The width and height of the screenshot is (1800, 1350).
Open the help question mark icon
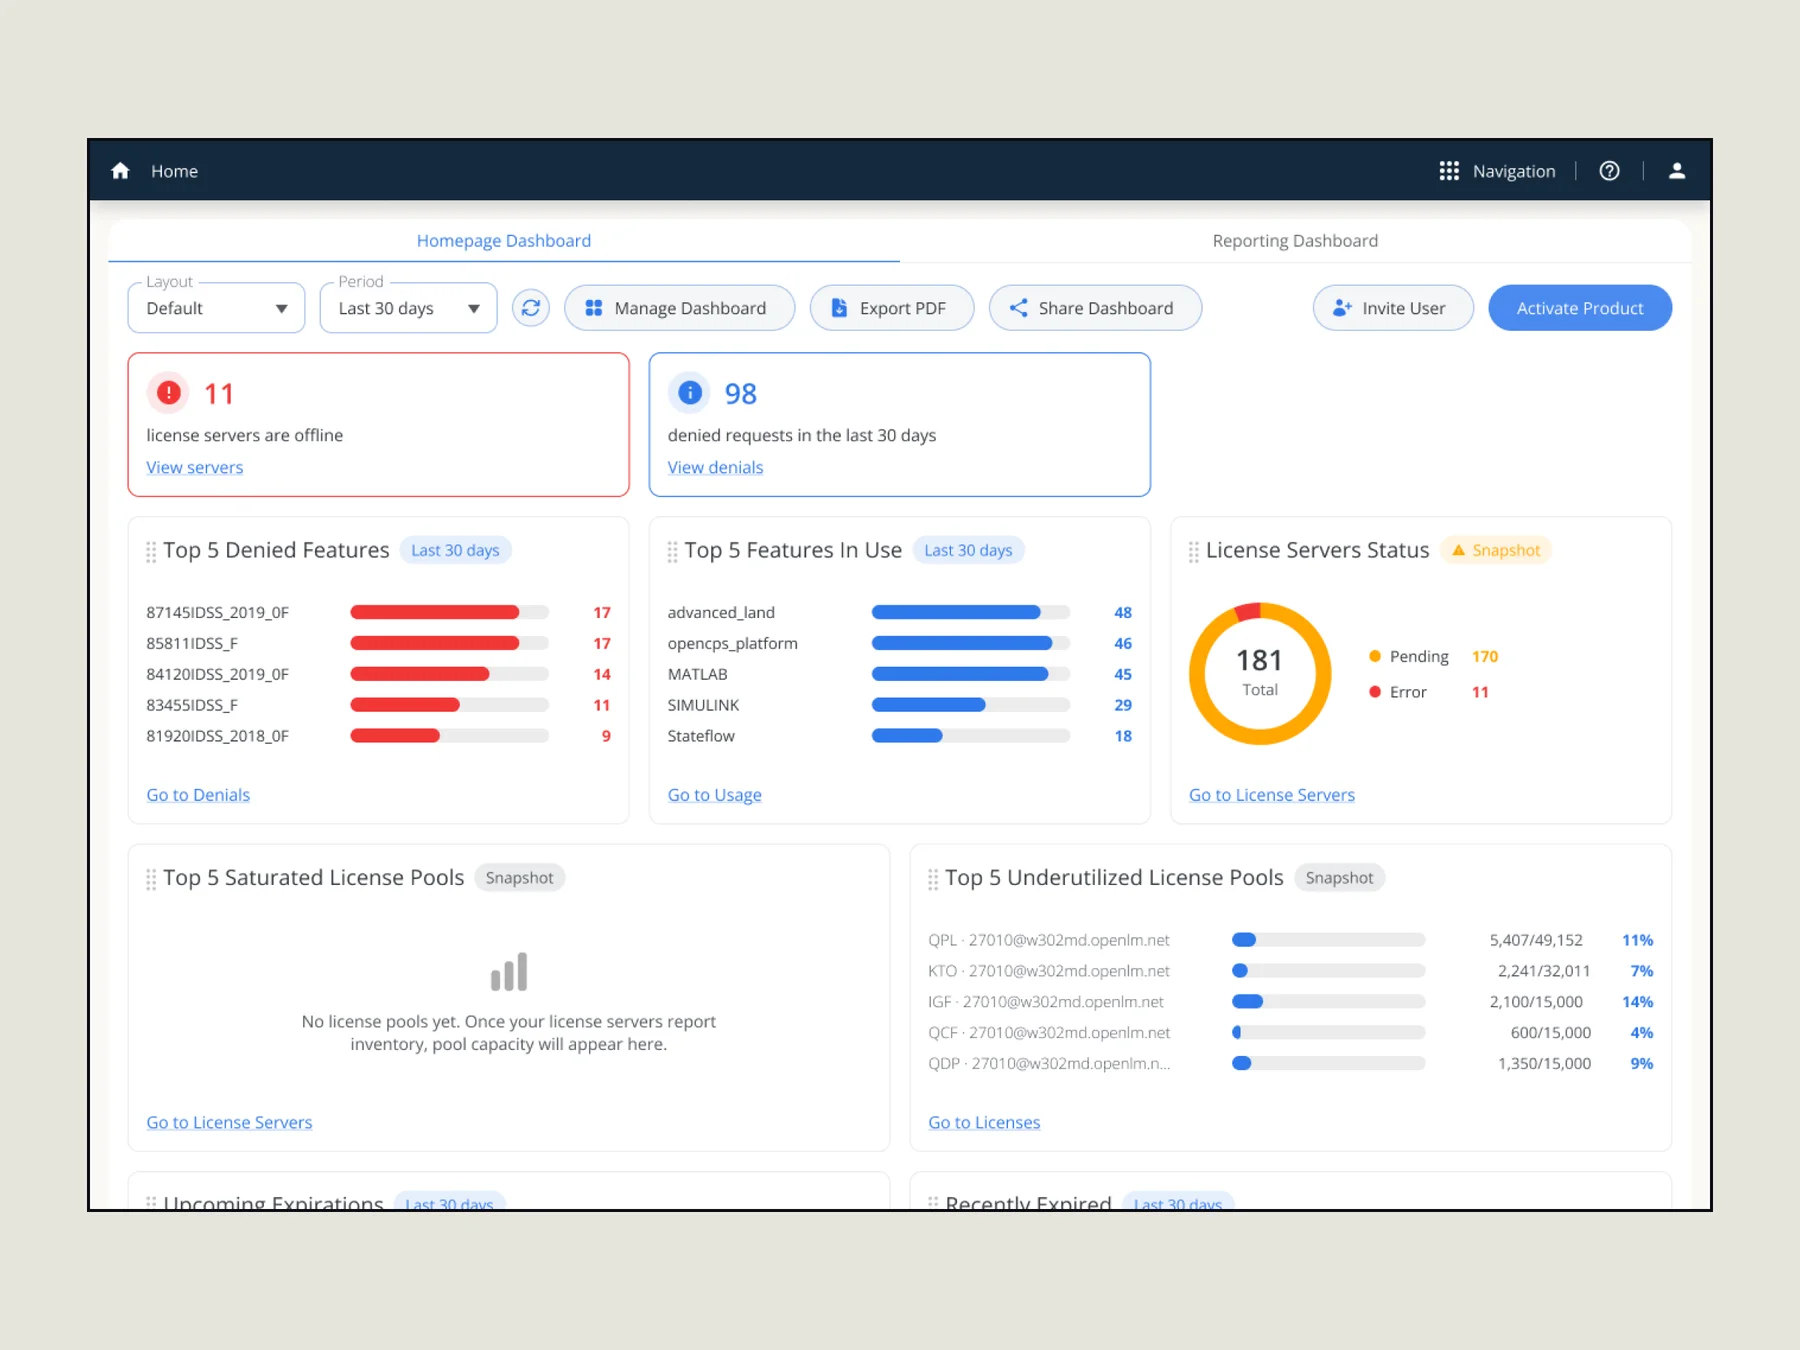[1609, 171]
